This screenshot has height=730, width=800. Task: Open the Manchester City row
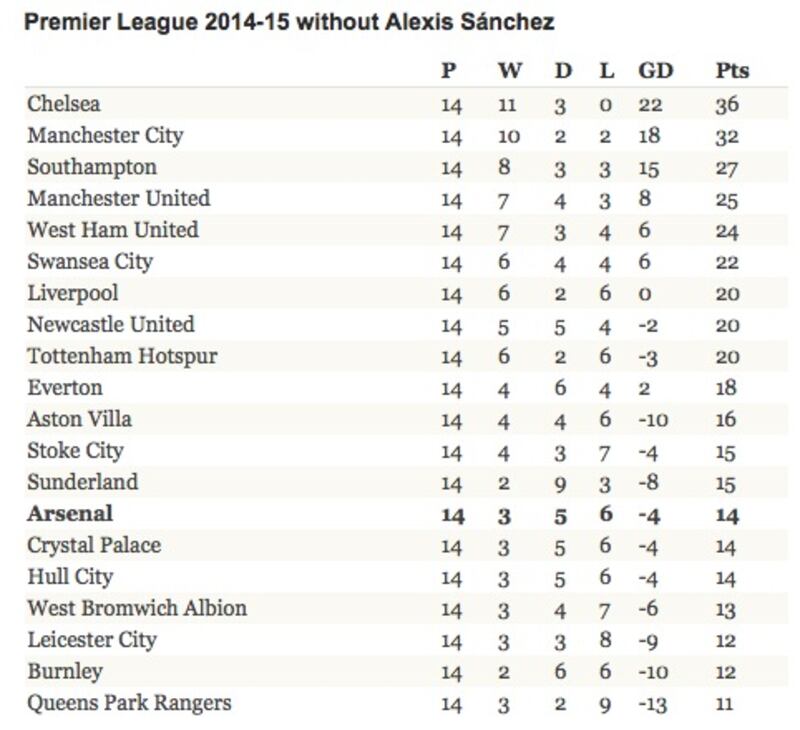(x=406, y=136)
